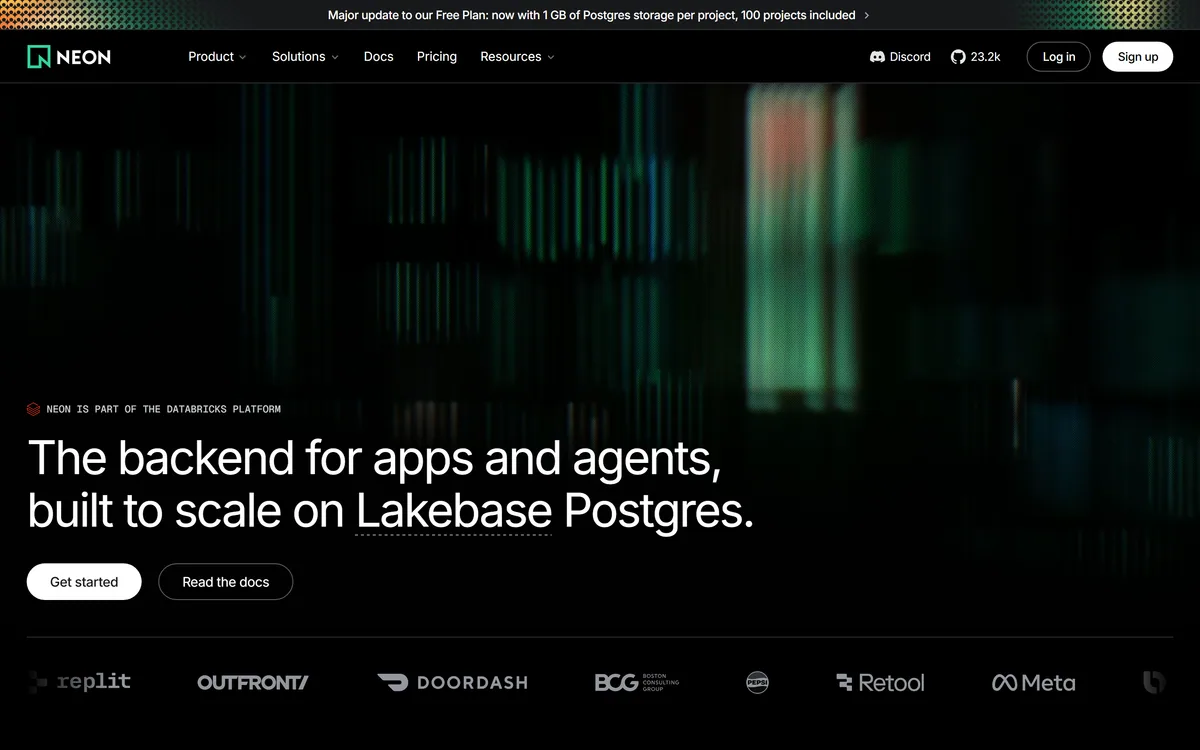
Task: Click the Log in button
Action: point(1059,57)
